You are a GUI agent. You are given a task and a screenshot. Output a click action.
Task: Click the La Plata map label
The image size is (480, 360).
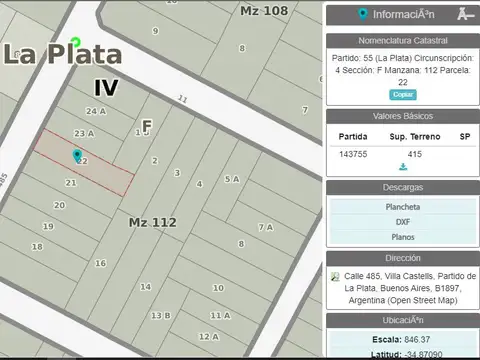[x=62, y=54]
